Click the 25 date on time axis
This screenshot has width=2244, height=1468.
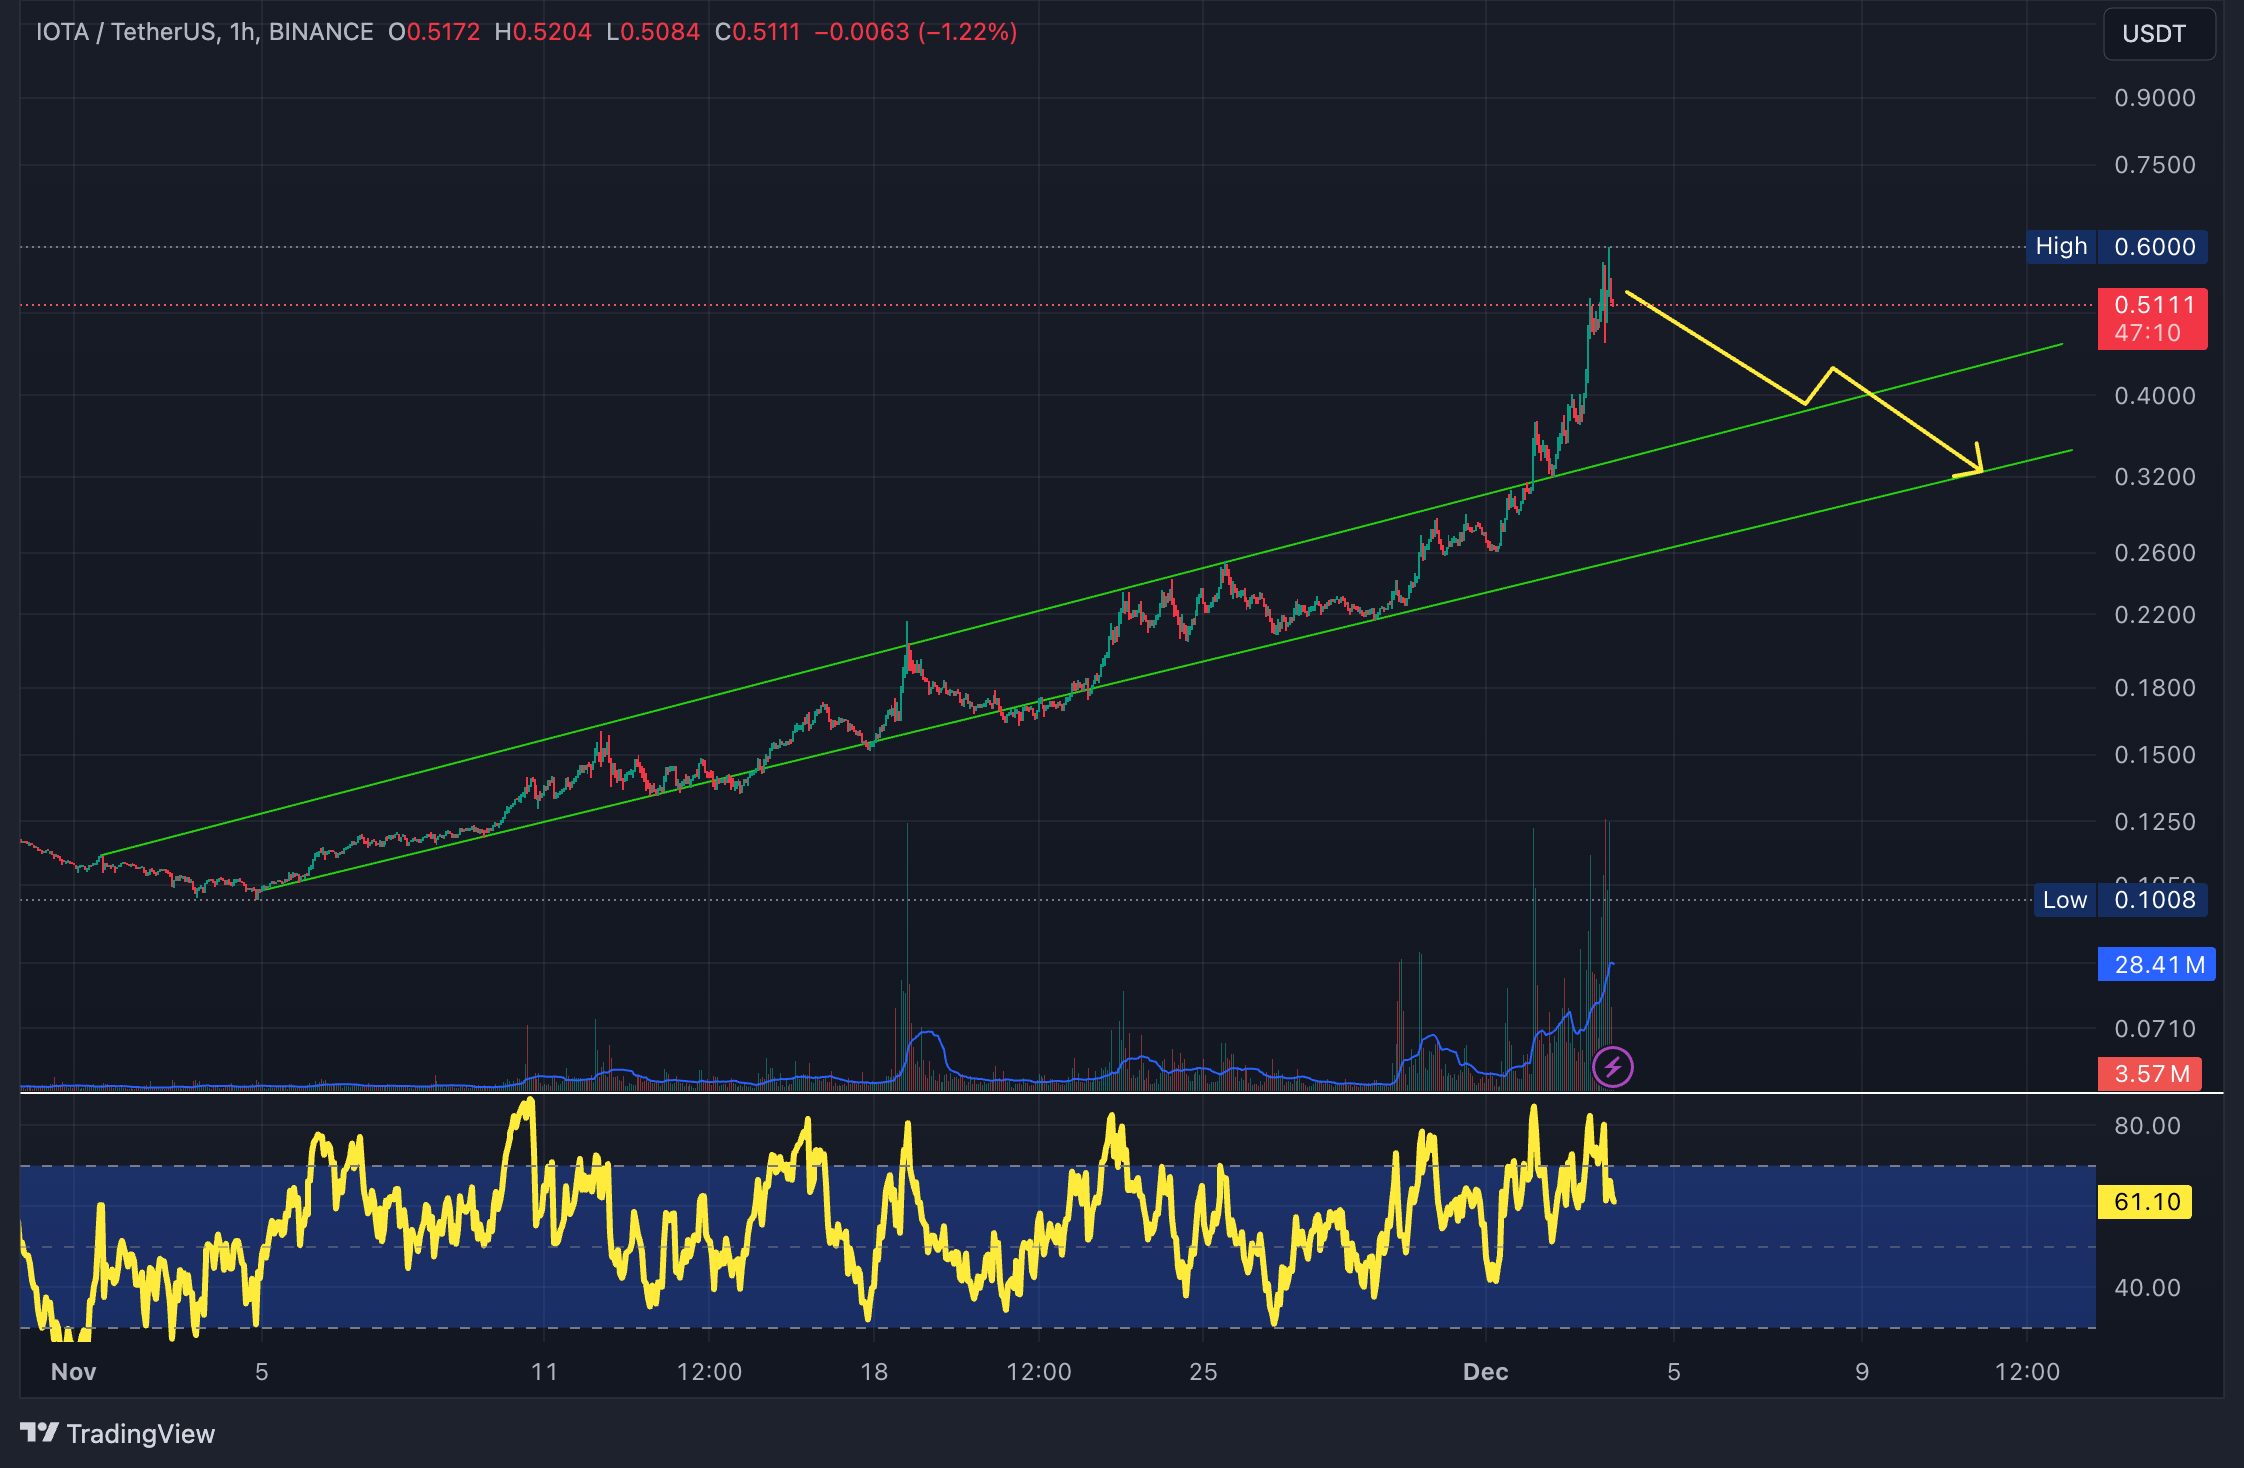click(1203, 1372)
